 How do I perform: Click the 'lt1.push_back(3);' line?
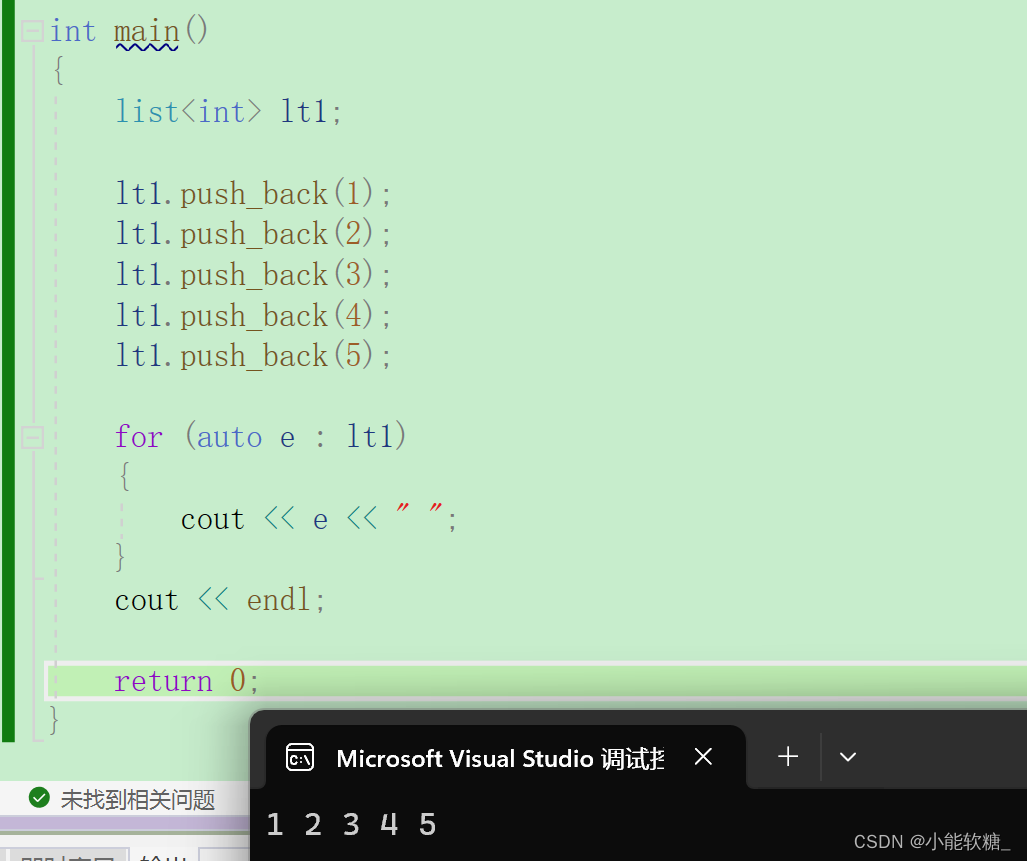(253, 274)
